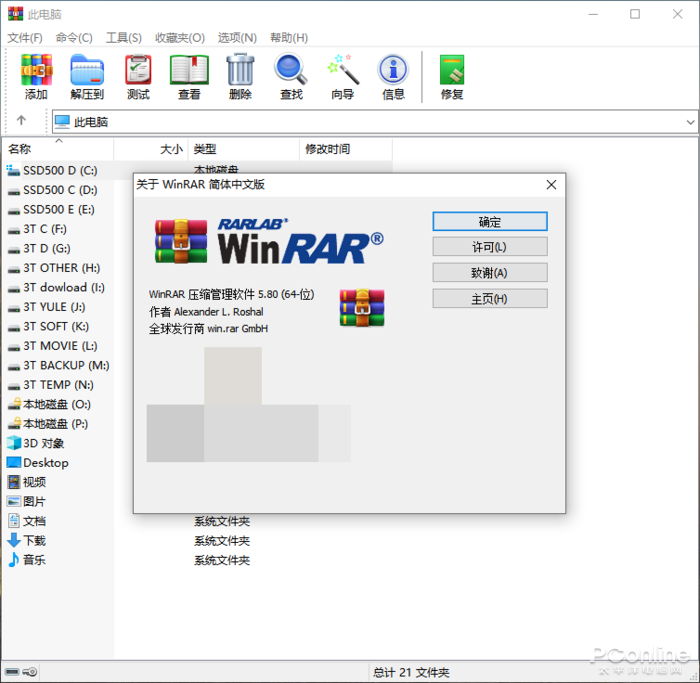Screen dimensions: 700x683
Task: Select the 3D 对象 folder icon
Action: (14, 443)
